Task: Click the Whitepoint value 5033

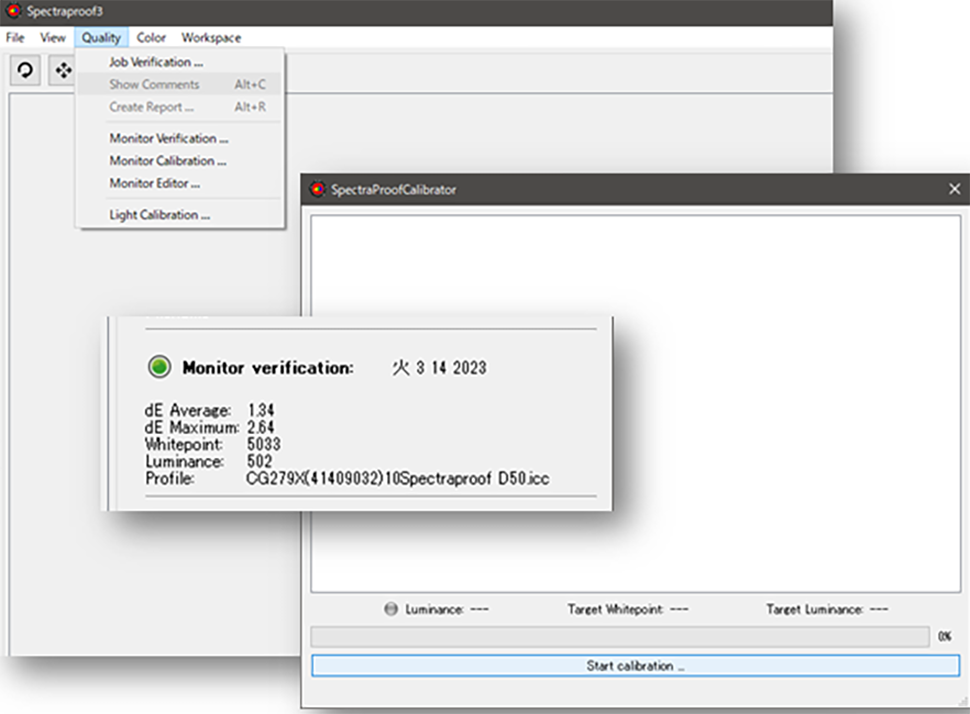Action: click(x=264, y=444)
